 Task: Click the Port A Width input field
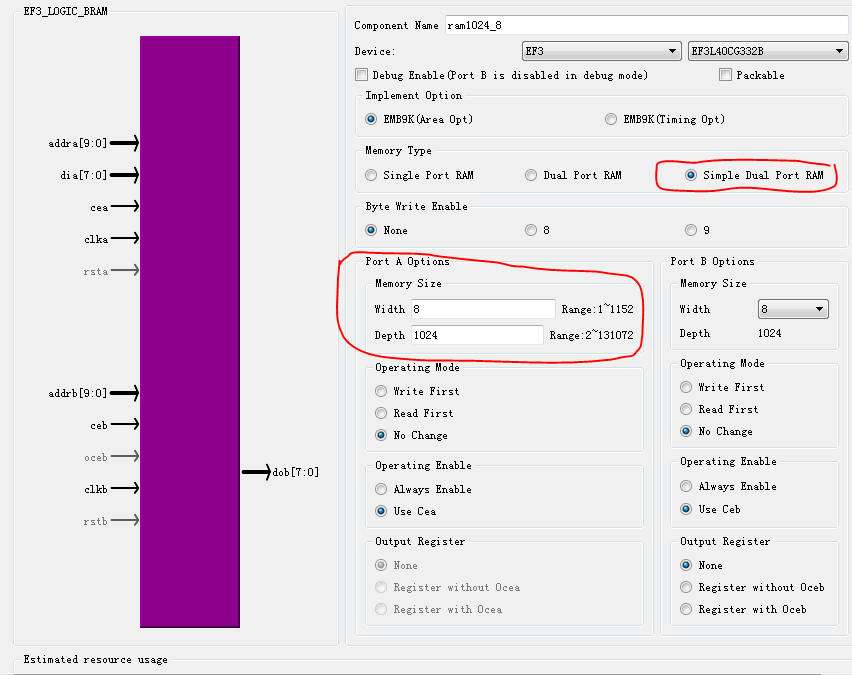(x=481, y=309)
